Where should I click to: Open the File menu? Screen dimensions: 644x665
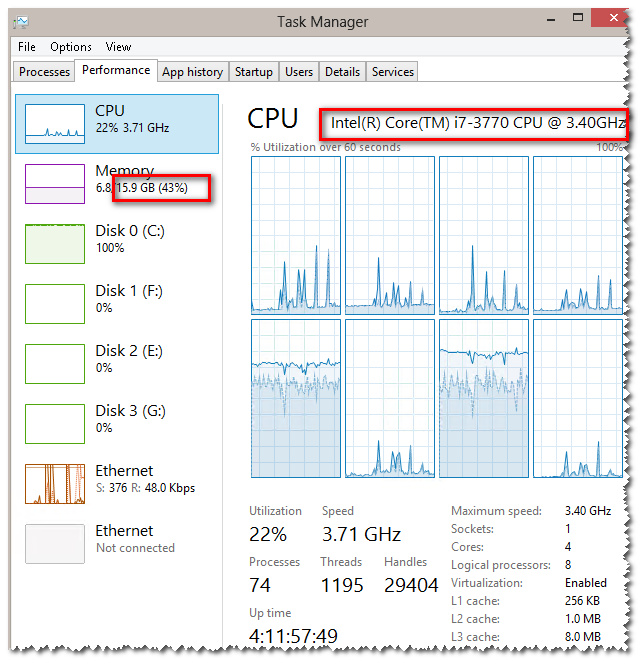click(26, 47)
